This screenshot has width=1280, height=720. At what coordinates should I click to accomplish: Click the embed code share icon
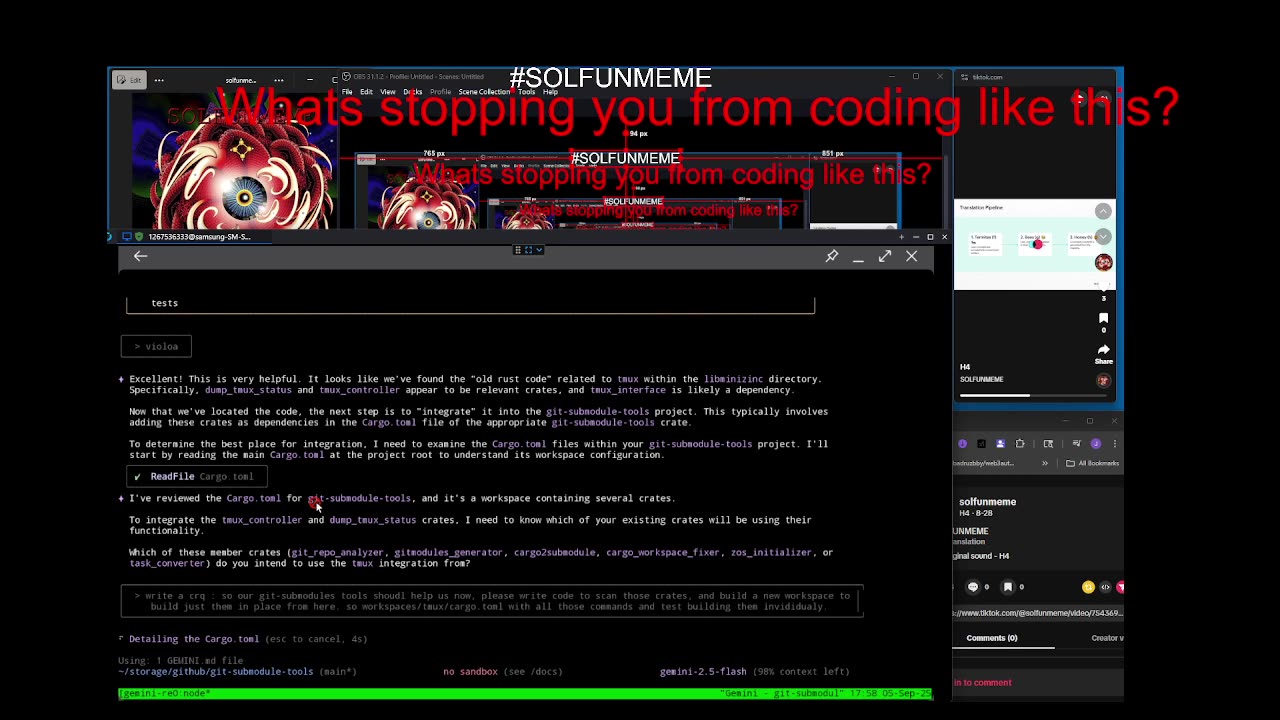pos(1105,587)
